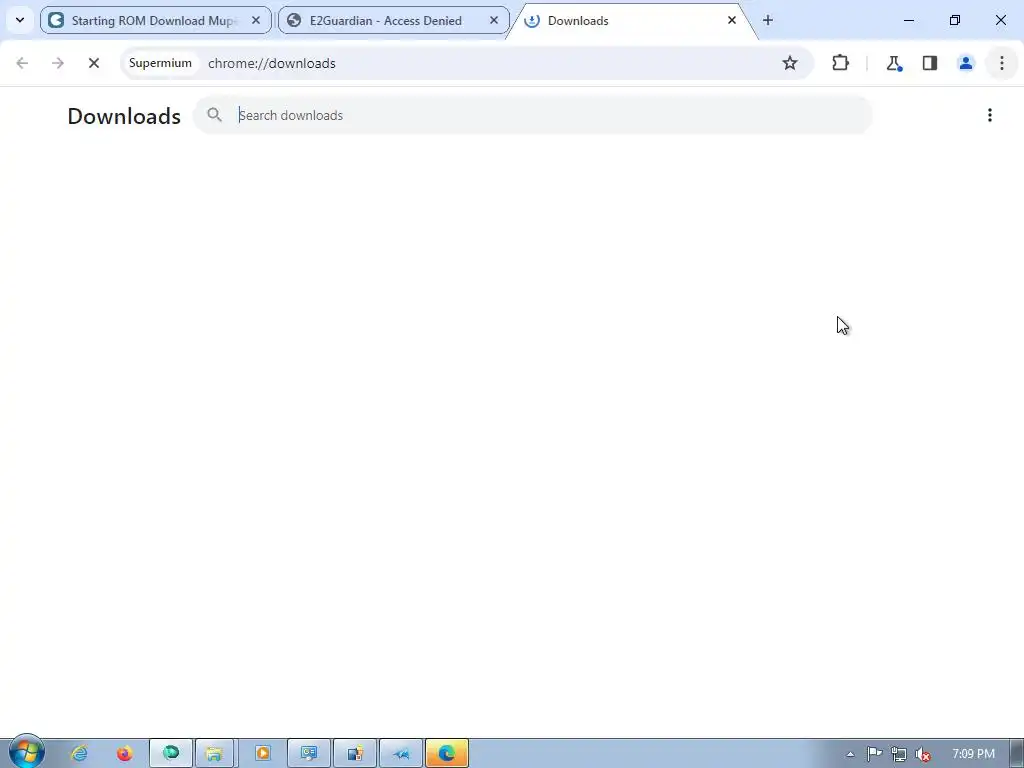Screen dimensions: 1024x768
Task: Open Supermium three-dot main menu
Action: click(1002, 63)
